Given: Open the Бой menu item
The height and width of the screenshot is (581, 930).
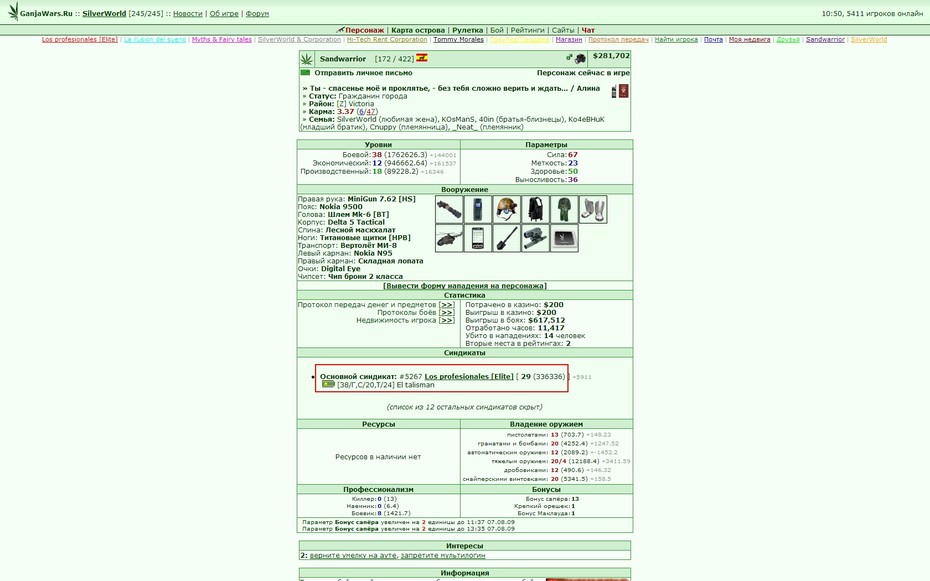Looking at the screenshot, I should point(496,30).
